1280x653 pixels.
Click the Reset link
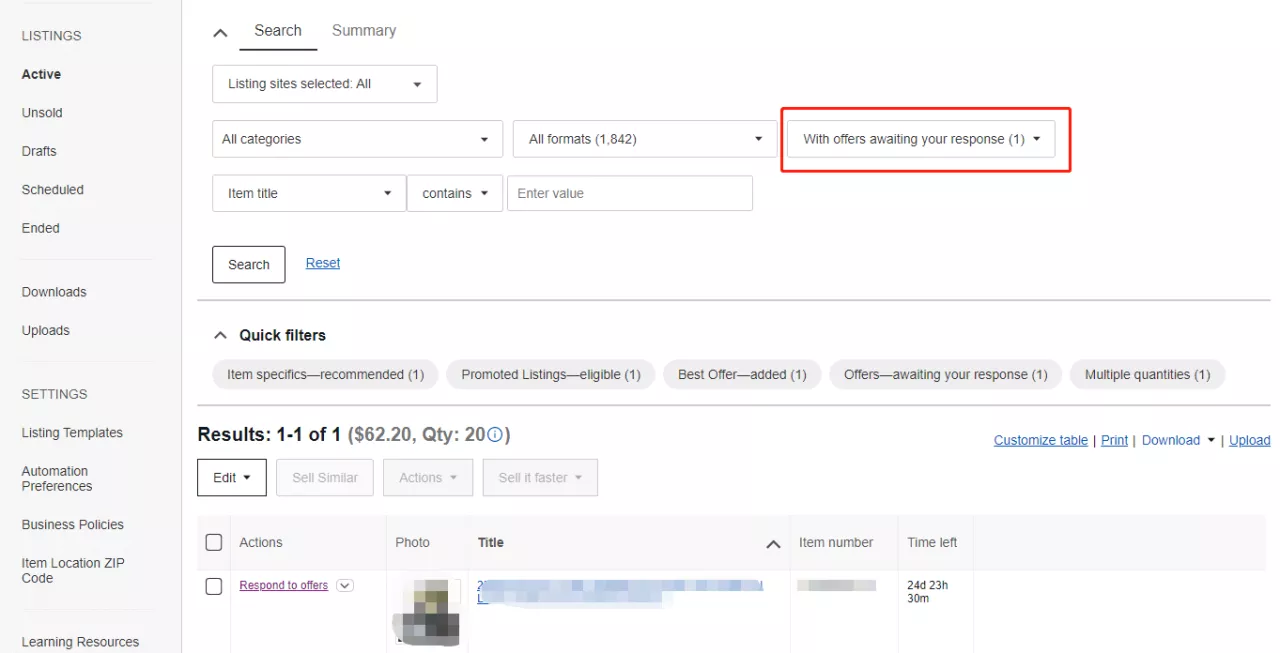coord(323,263)
